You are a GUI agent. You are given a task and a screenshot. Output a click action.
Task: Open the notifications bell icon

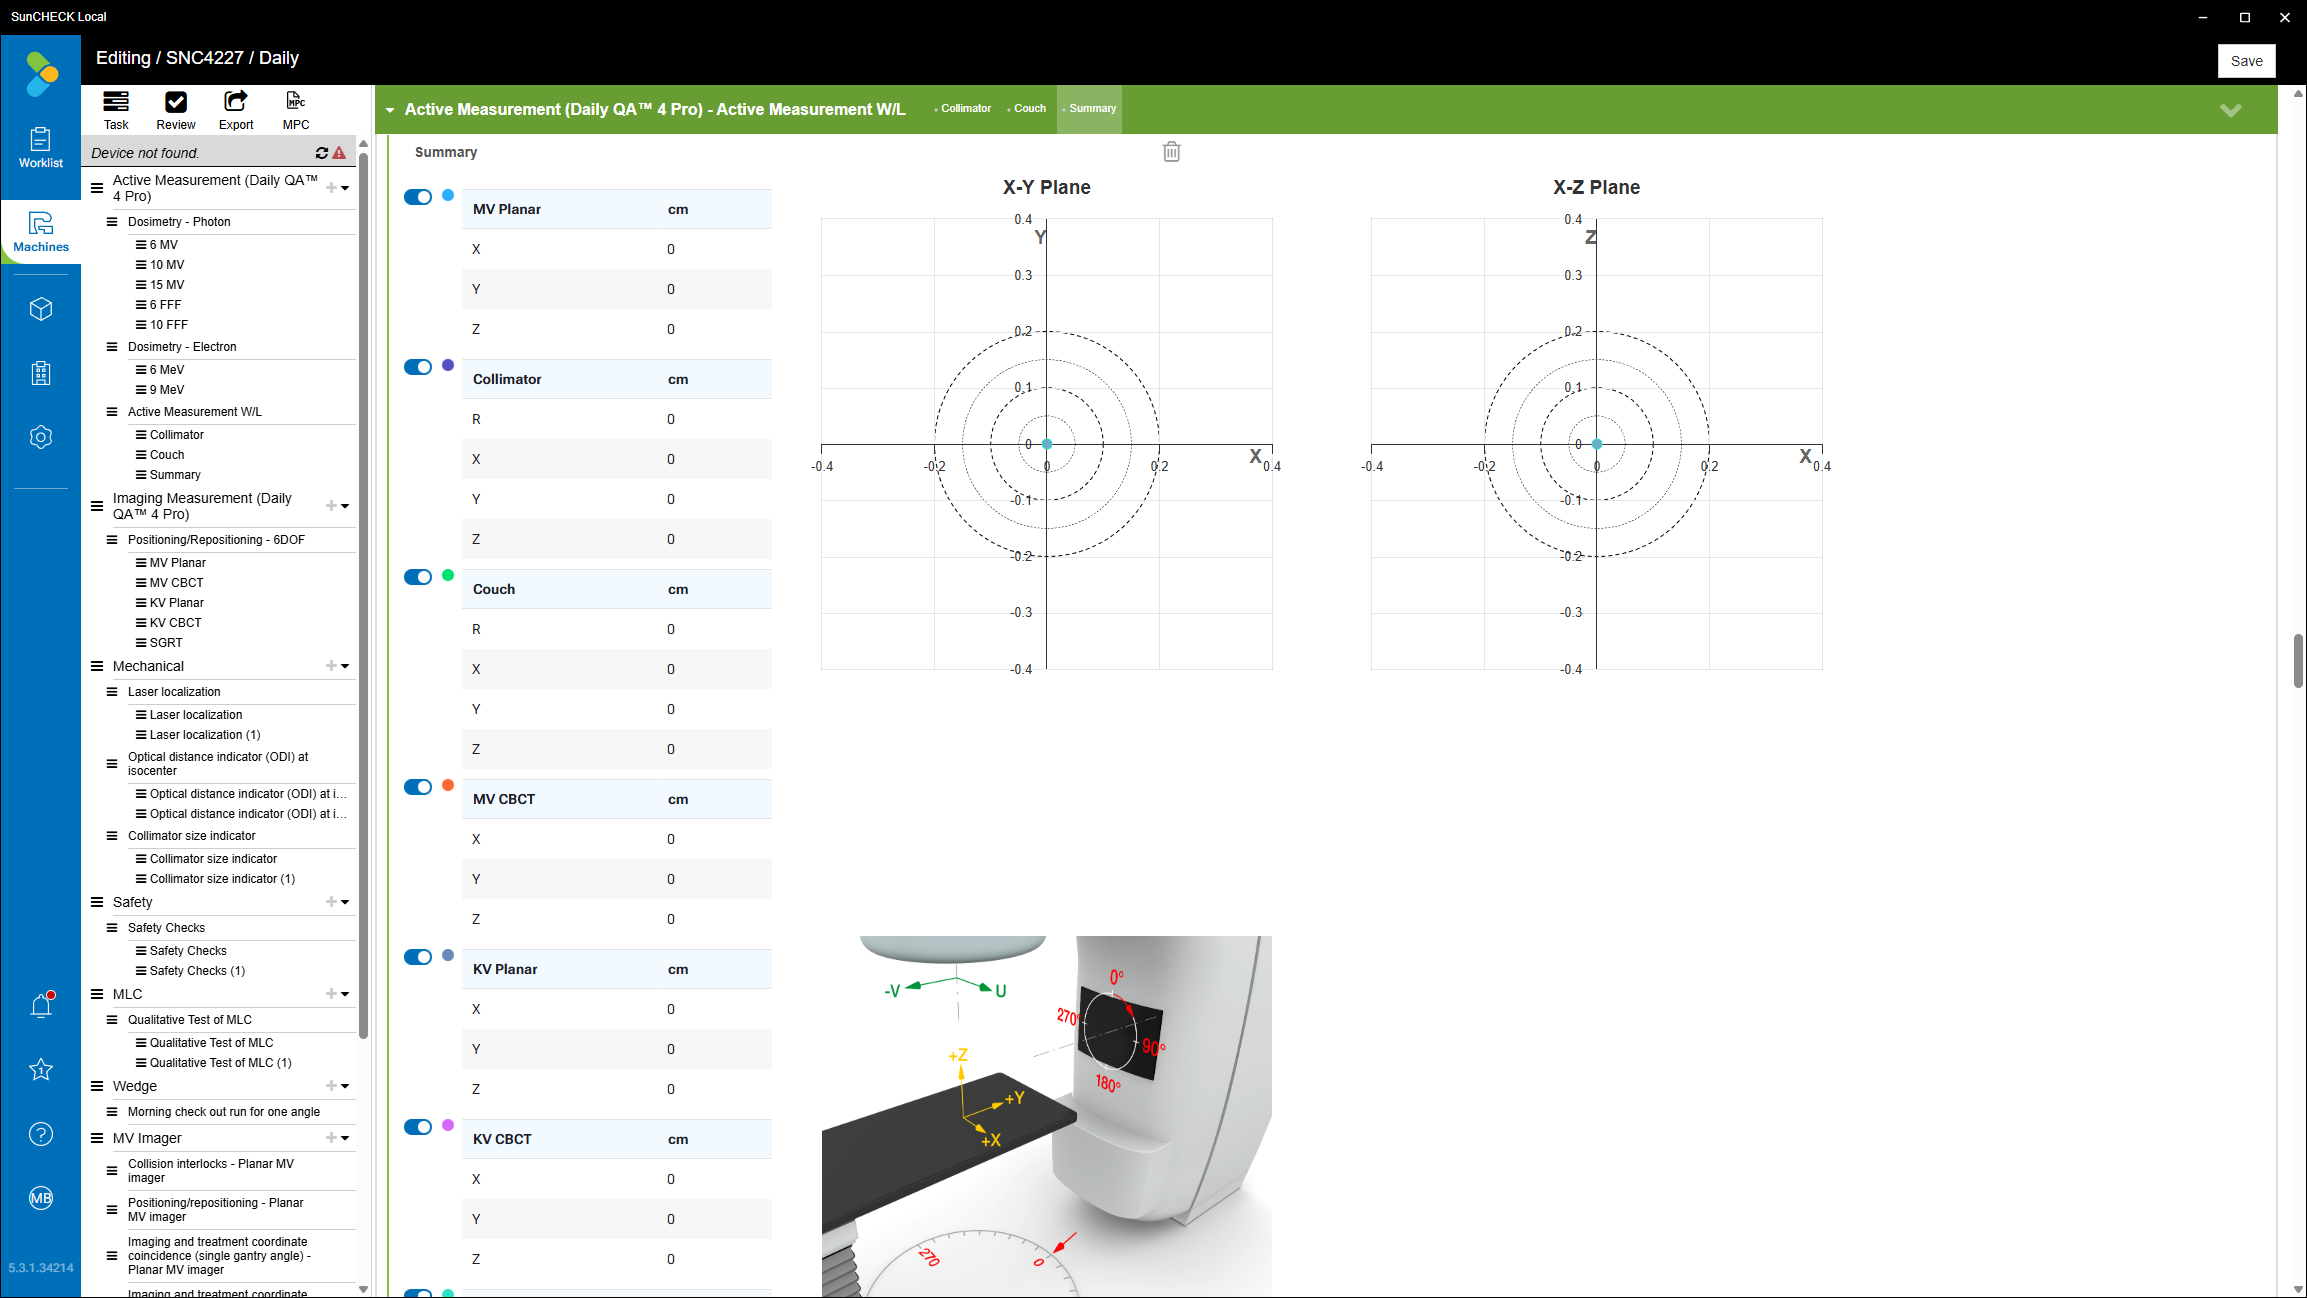coord(41,1006)
